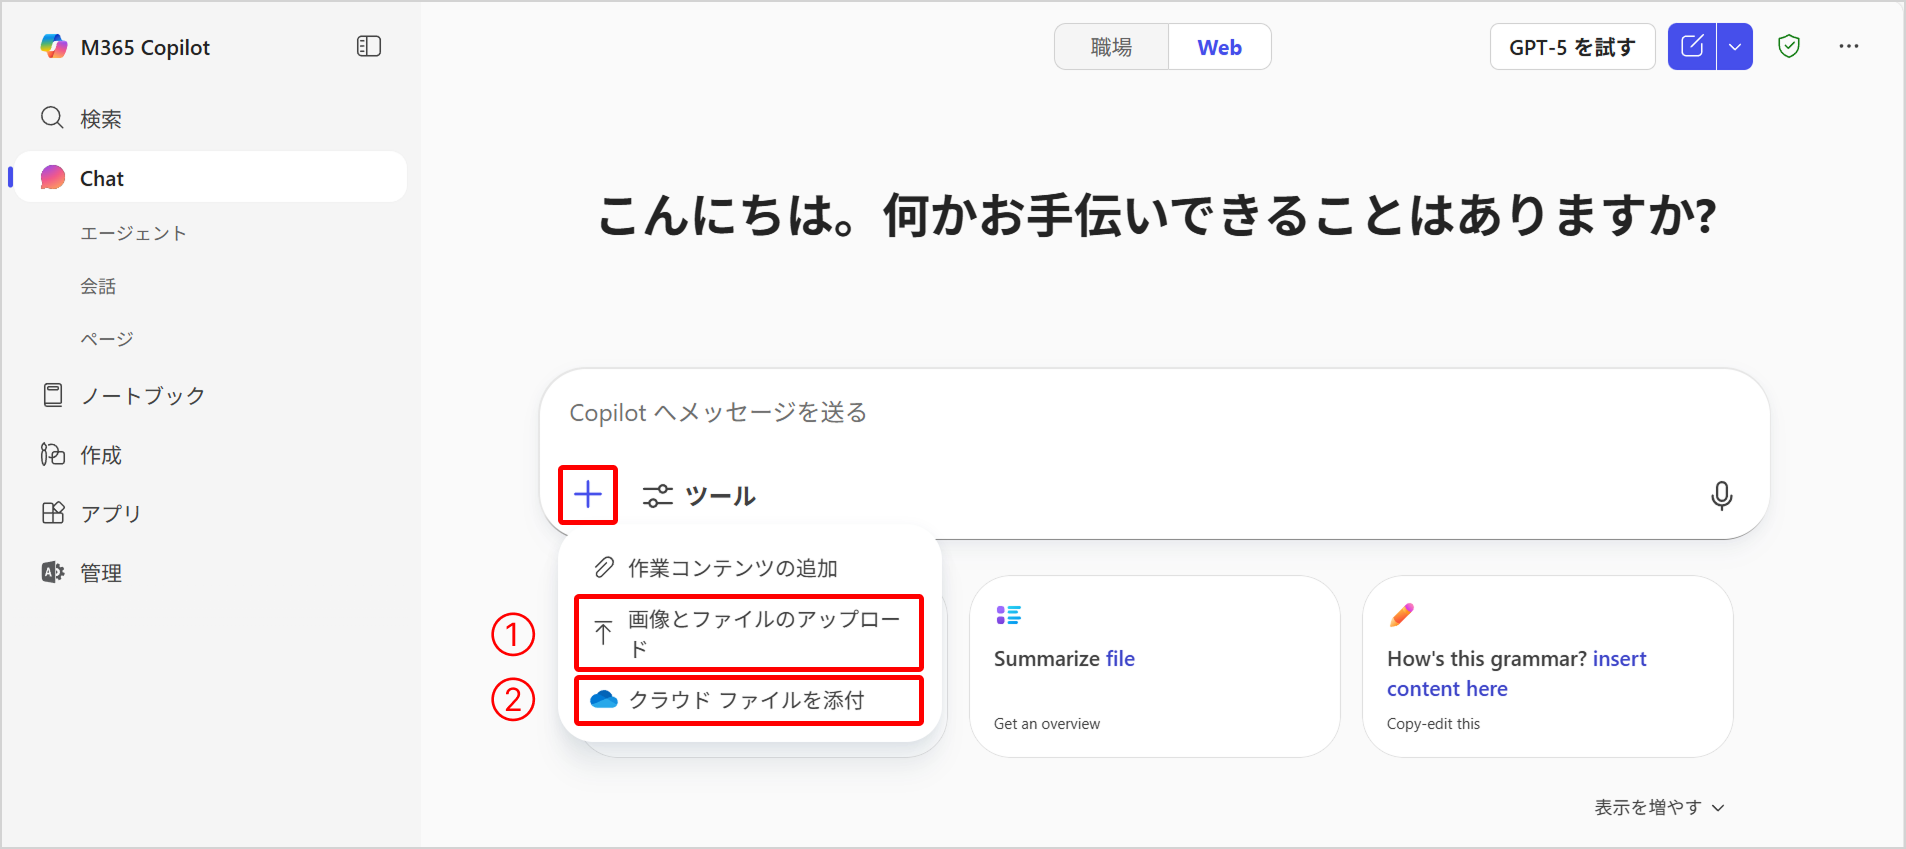Choose 作業コンテンツの追加 from the menu
The height and width of the screenshot is (849, 1906).
[732, 568]
